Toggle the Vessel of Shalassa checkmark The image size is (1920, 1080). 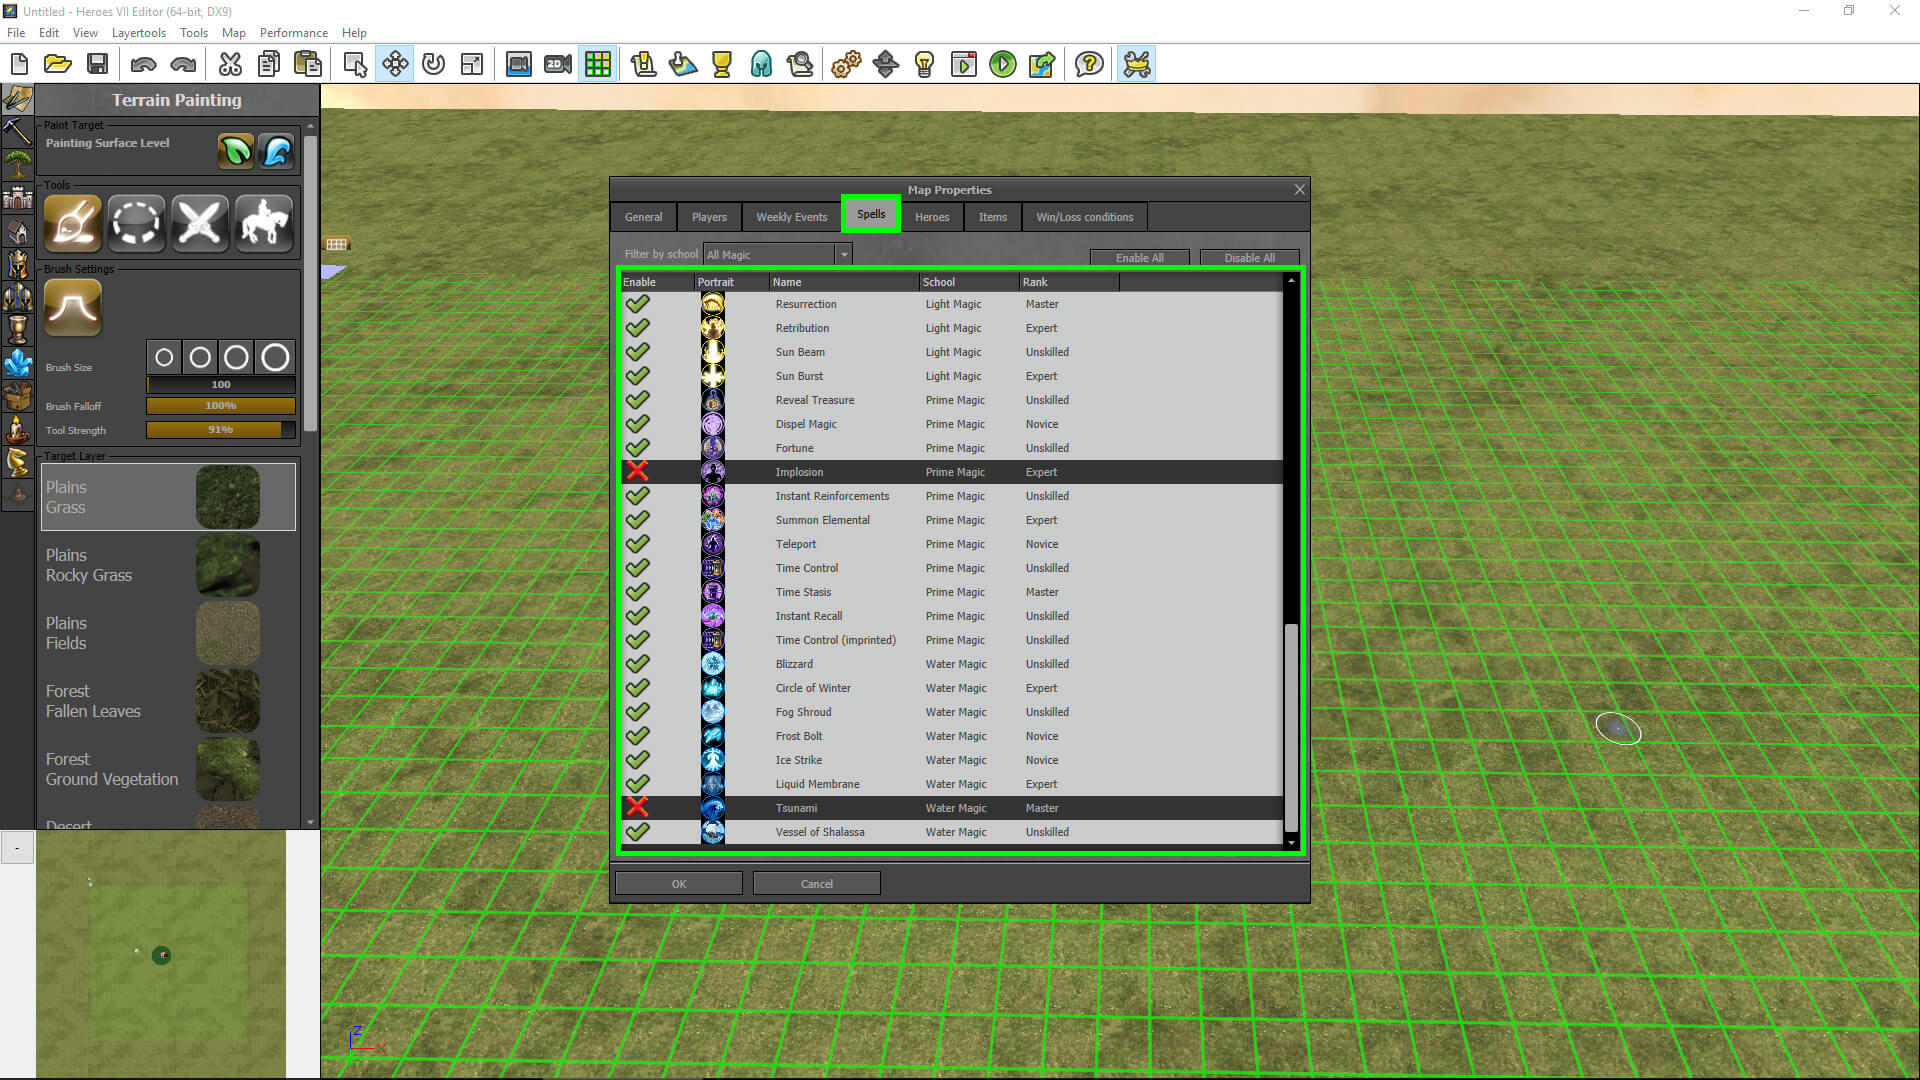(637, 832)
